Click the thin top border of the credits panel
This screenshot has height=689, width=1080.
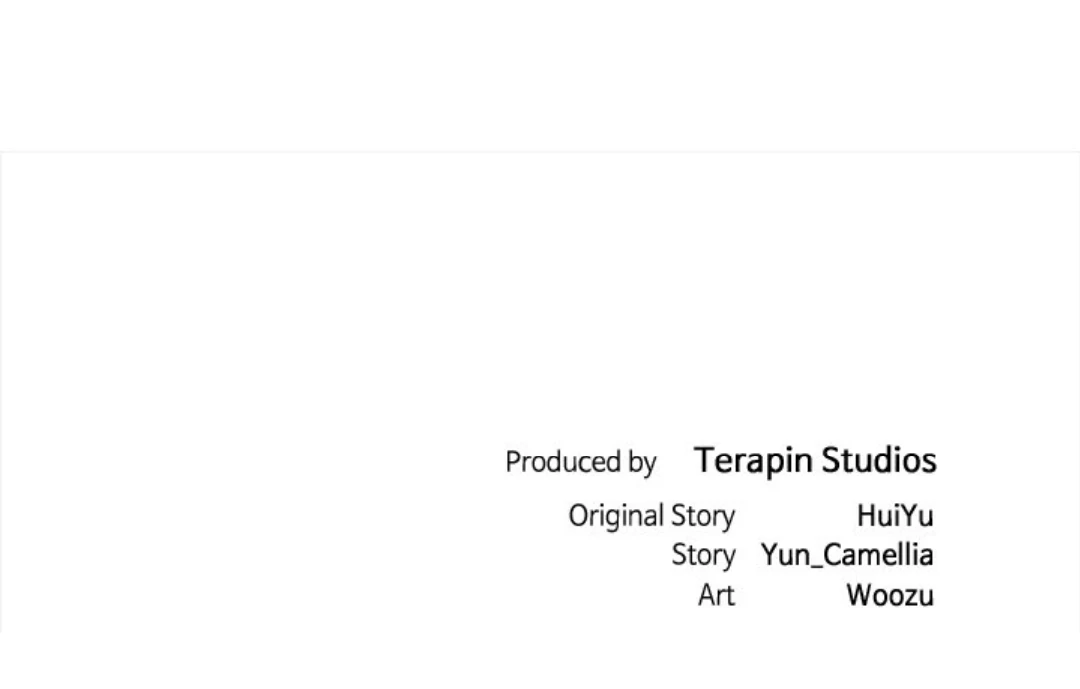pyautogui.click(x=540, y=152)
